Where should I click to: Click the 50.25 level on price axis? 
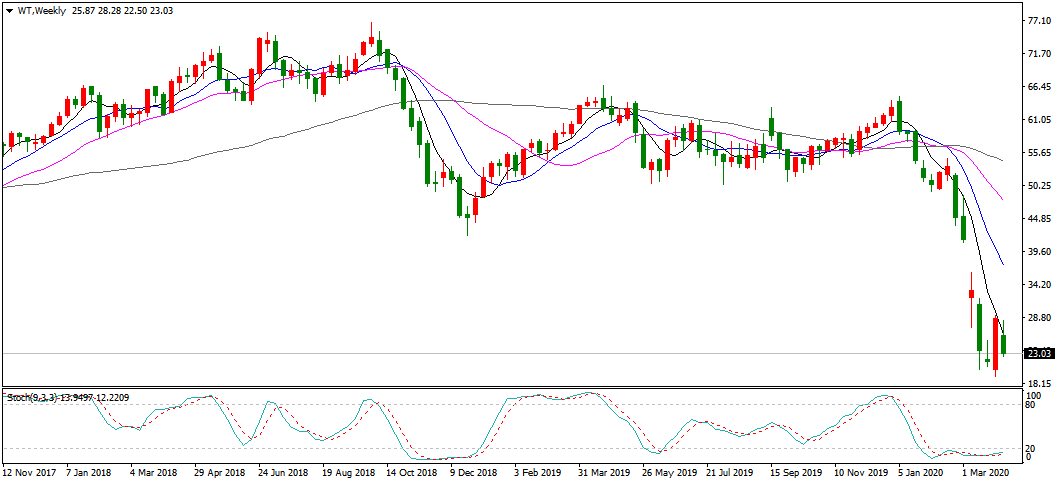click(x=1039, y=185)
